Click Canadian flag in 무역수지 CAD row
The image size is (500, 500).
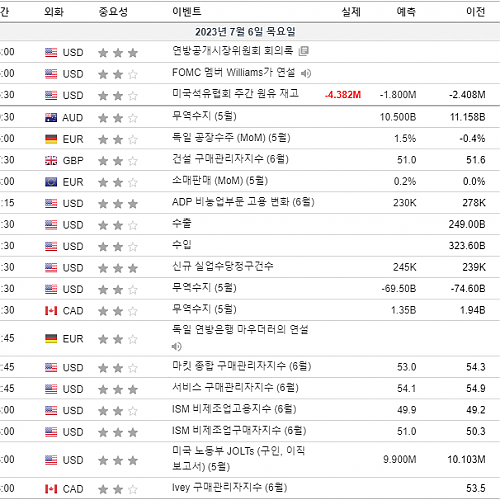[51, 311]
